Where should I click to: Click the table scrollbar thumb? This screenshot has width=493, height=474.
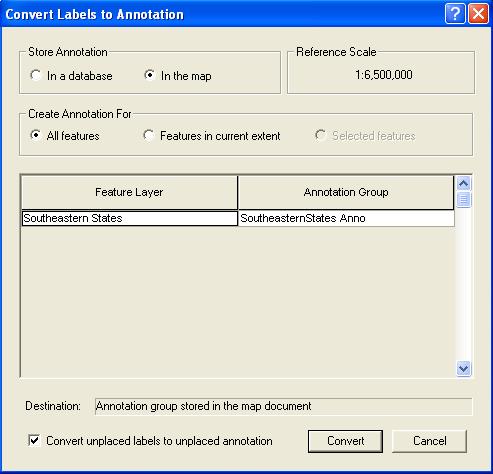(x=464, y=199)
